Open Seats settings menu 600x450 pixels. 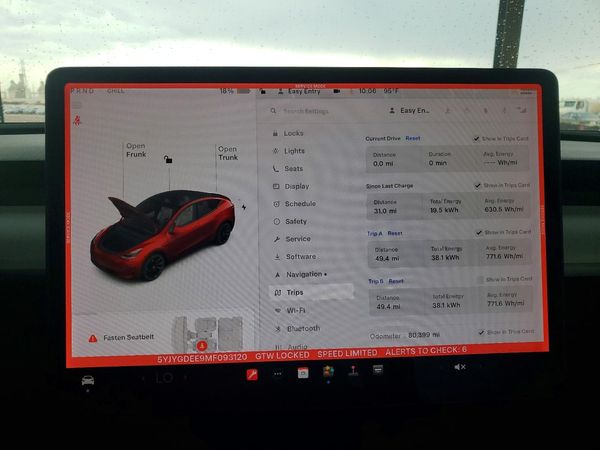(x=293, y=168)
